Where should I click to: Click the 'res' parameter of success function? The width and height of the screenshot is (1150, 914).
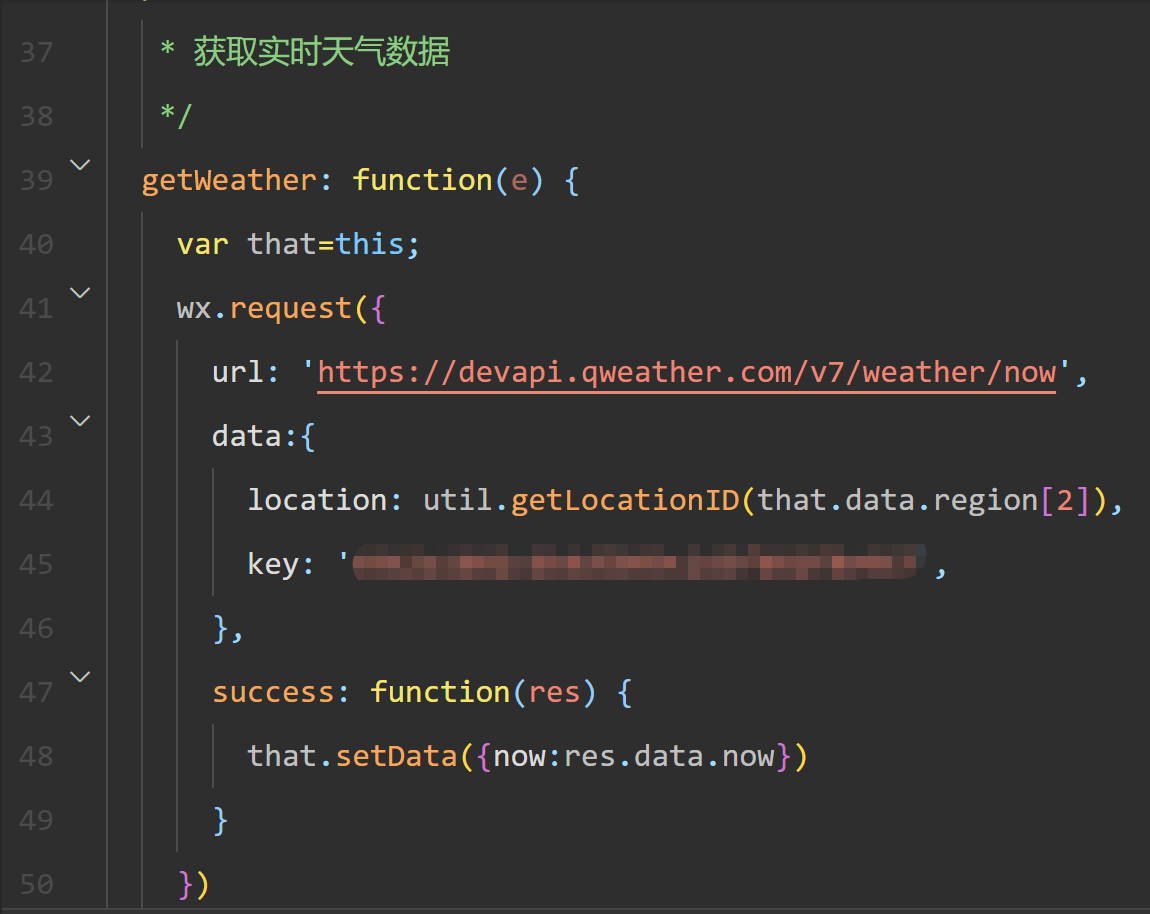(554, 693)
